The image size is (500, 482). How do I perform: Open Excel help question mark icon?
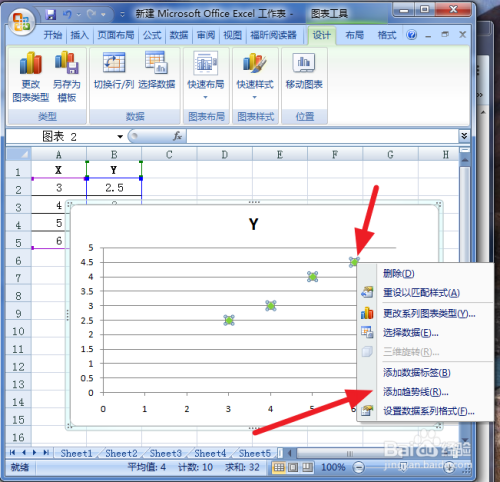point(412,35)
